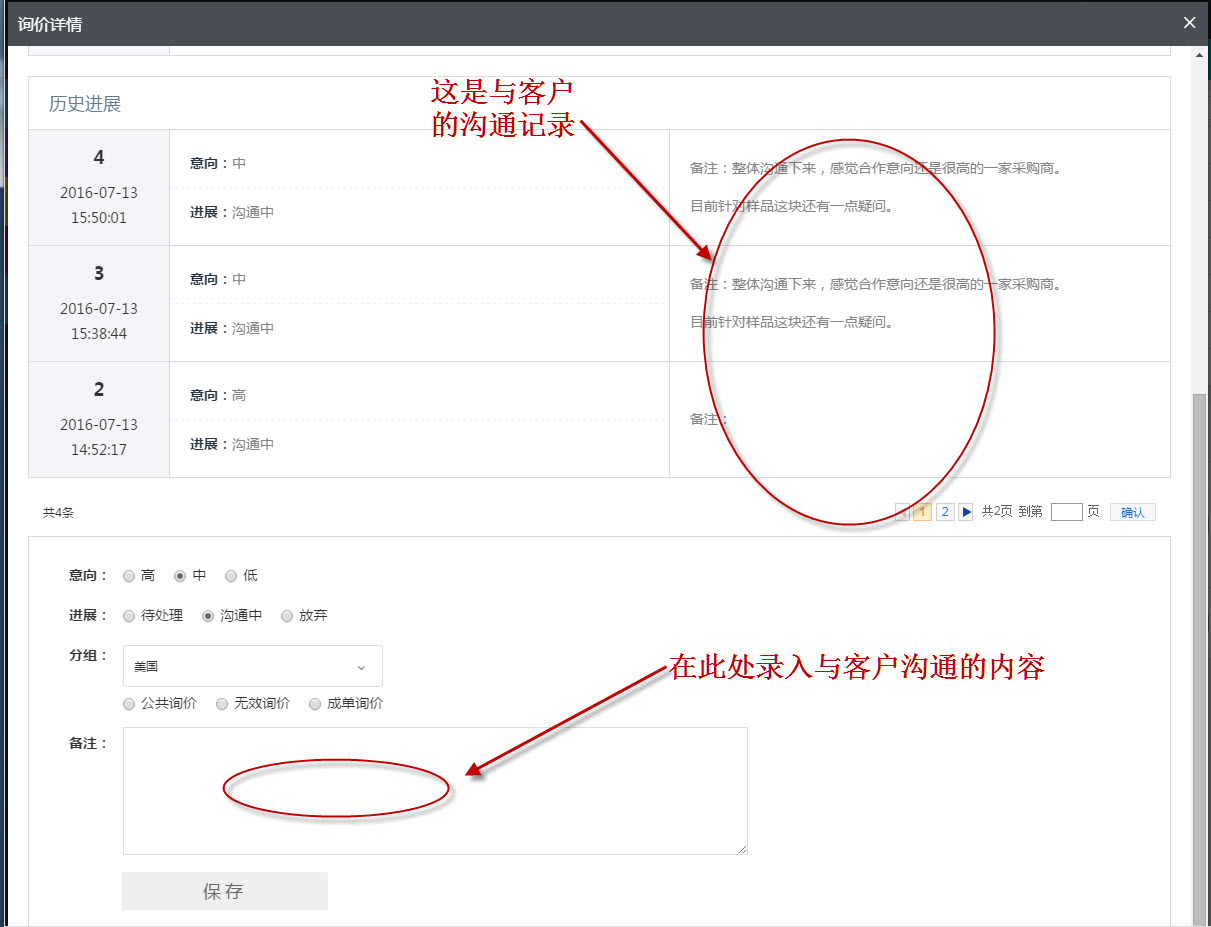Select the 高 intent radio button

(x=129, y=576)
